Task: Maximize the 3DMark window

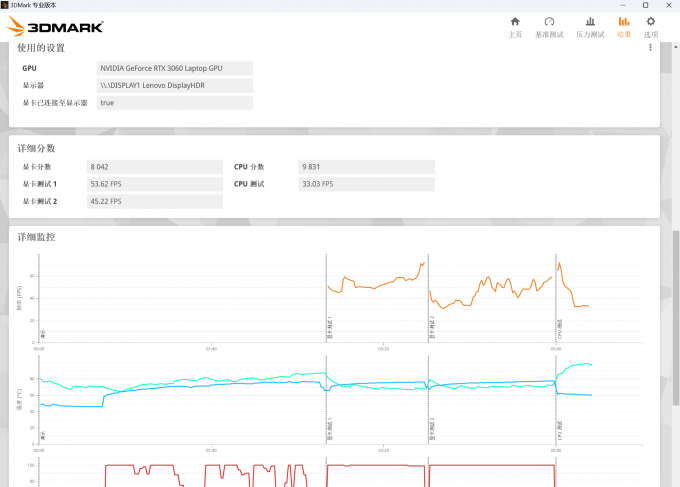Action: pos(645,5)
